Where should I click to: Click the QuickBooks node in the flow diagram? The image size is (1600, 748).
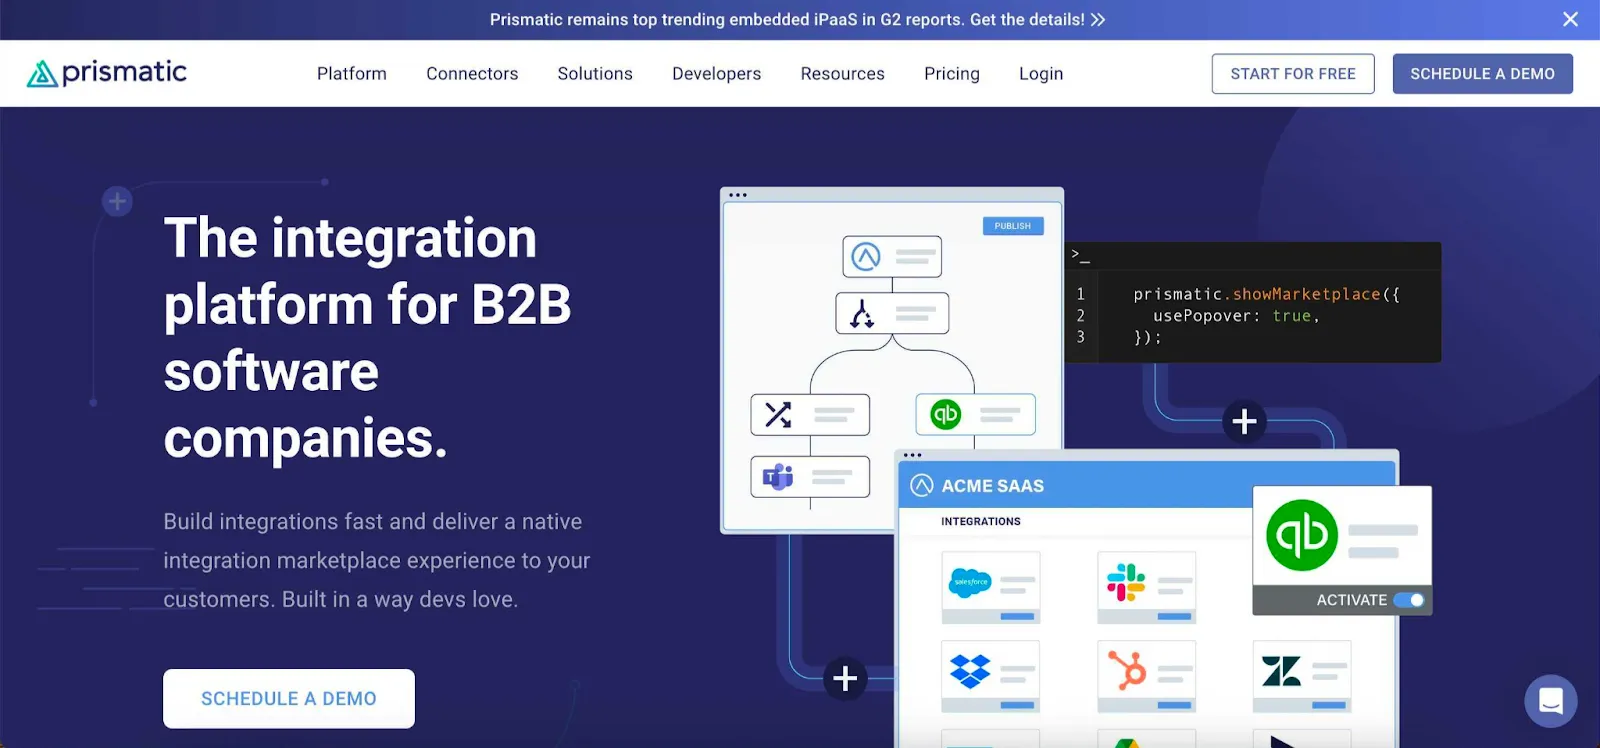(x=975, y=414)
